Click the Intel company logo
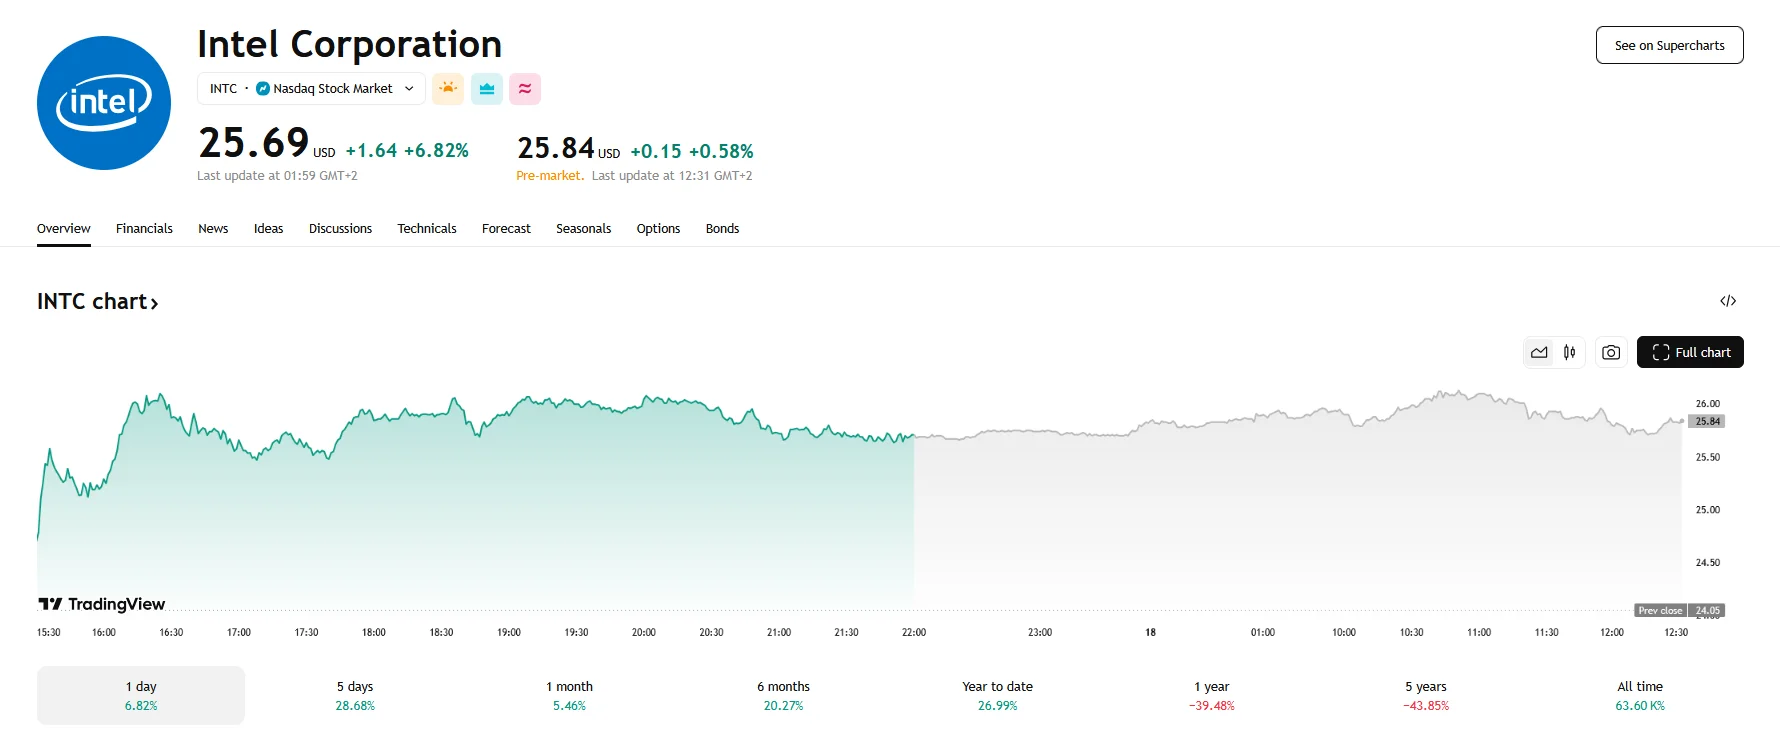Screen dimensions: 1780x745 click(x=103, y=102)
